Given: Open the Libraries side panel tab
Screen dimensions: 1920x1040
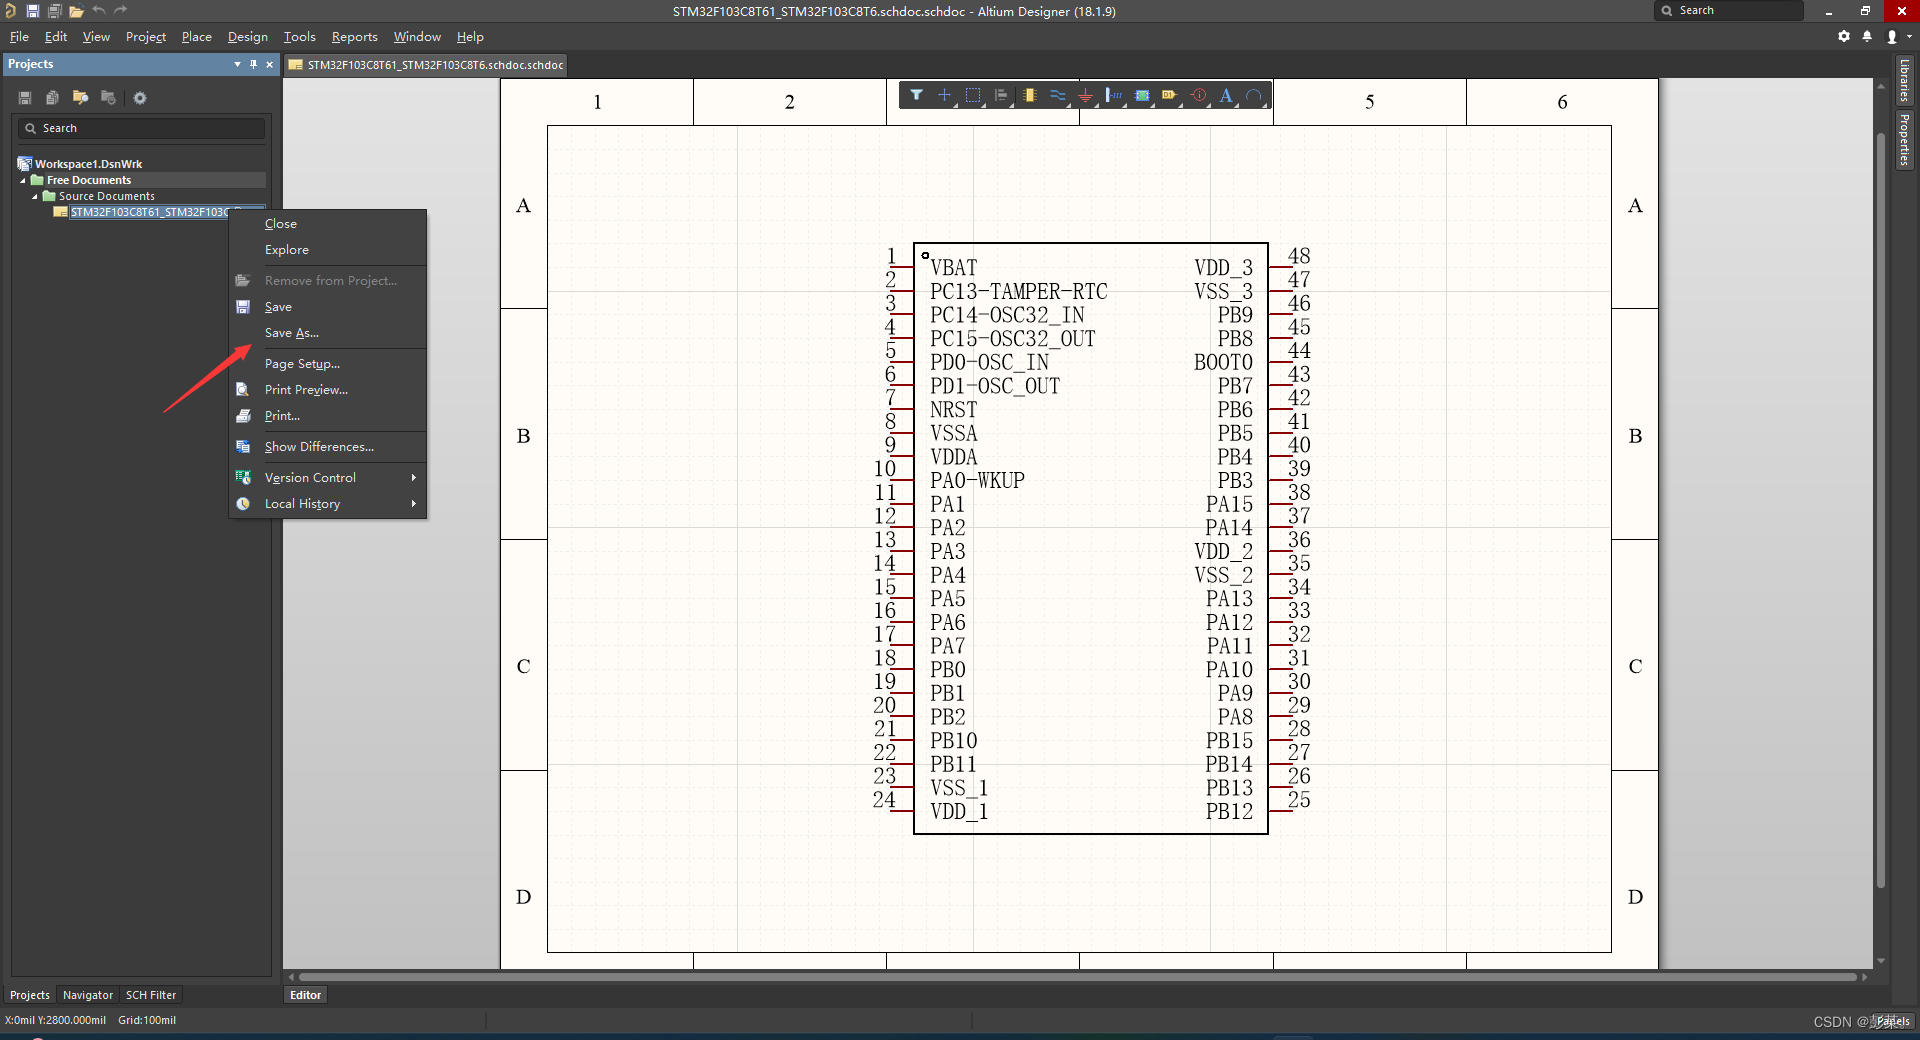Looking at the screenshot, I should (1904, 80).
